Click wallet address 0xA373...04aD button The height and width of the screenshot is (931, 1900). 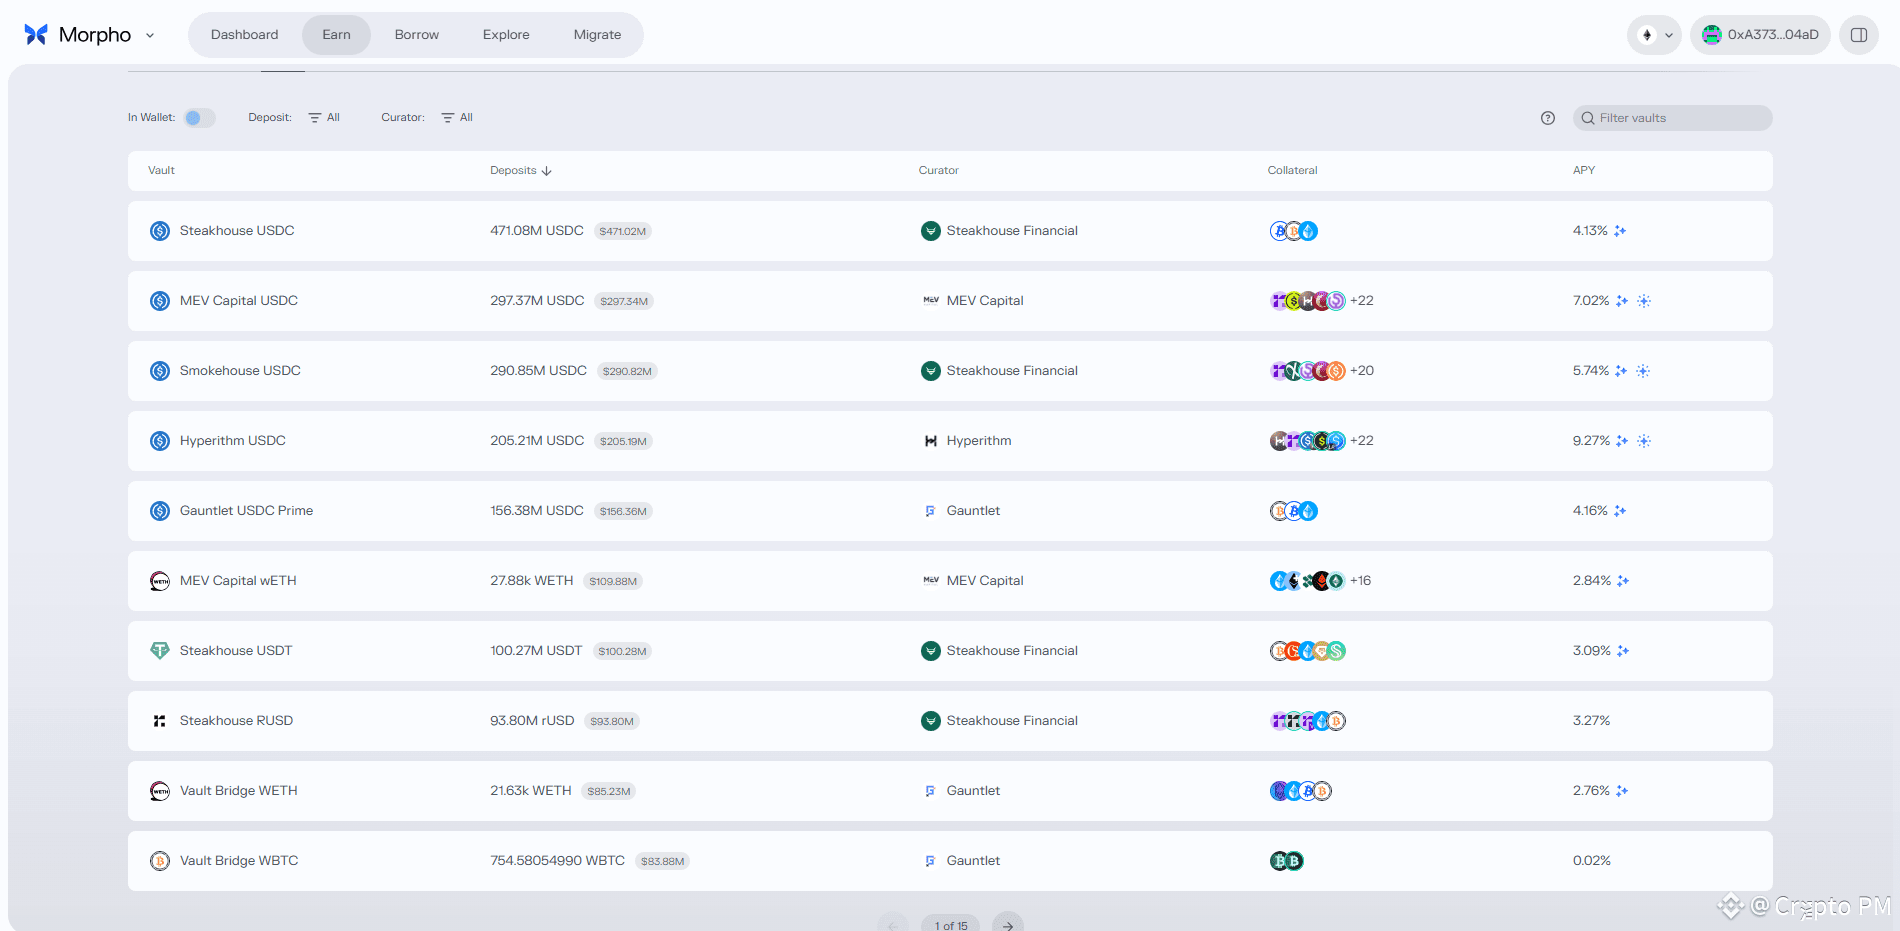click(x=1760, y=35)
